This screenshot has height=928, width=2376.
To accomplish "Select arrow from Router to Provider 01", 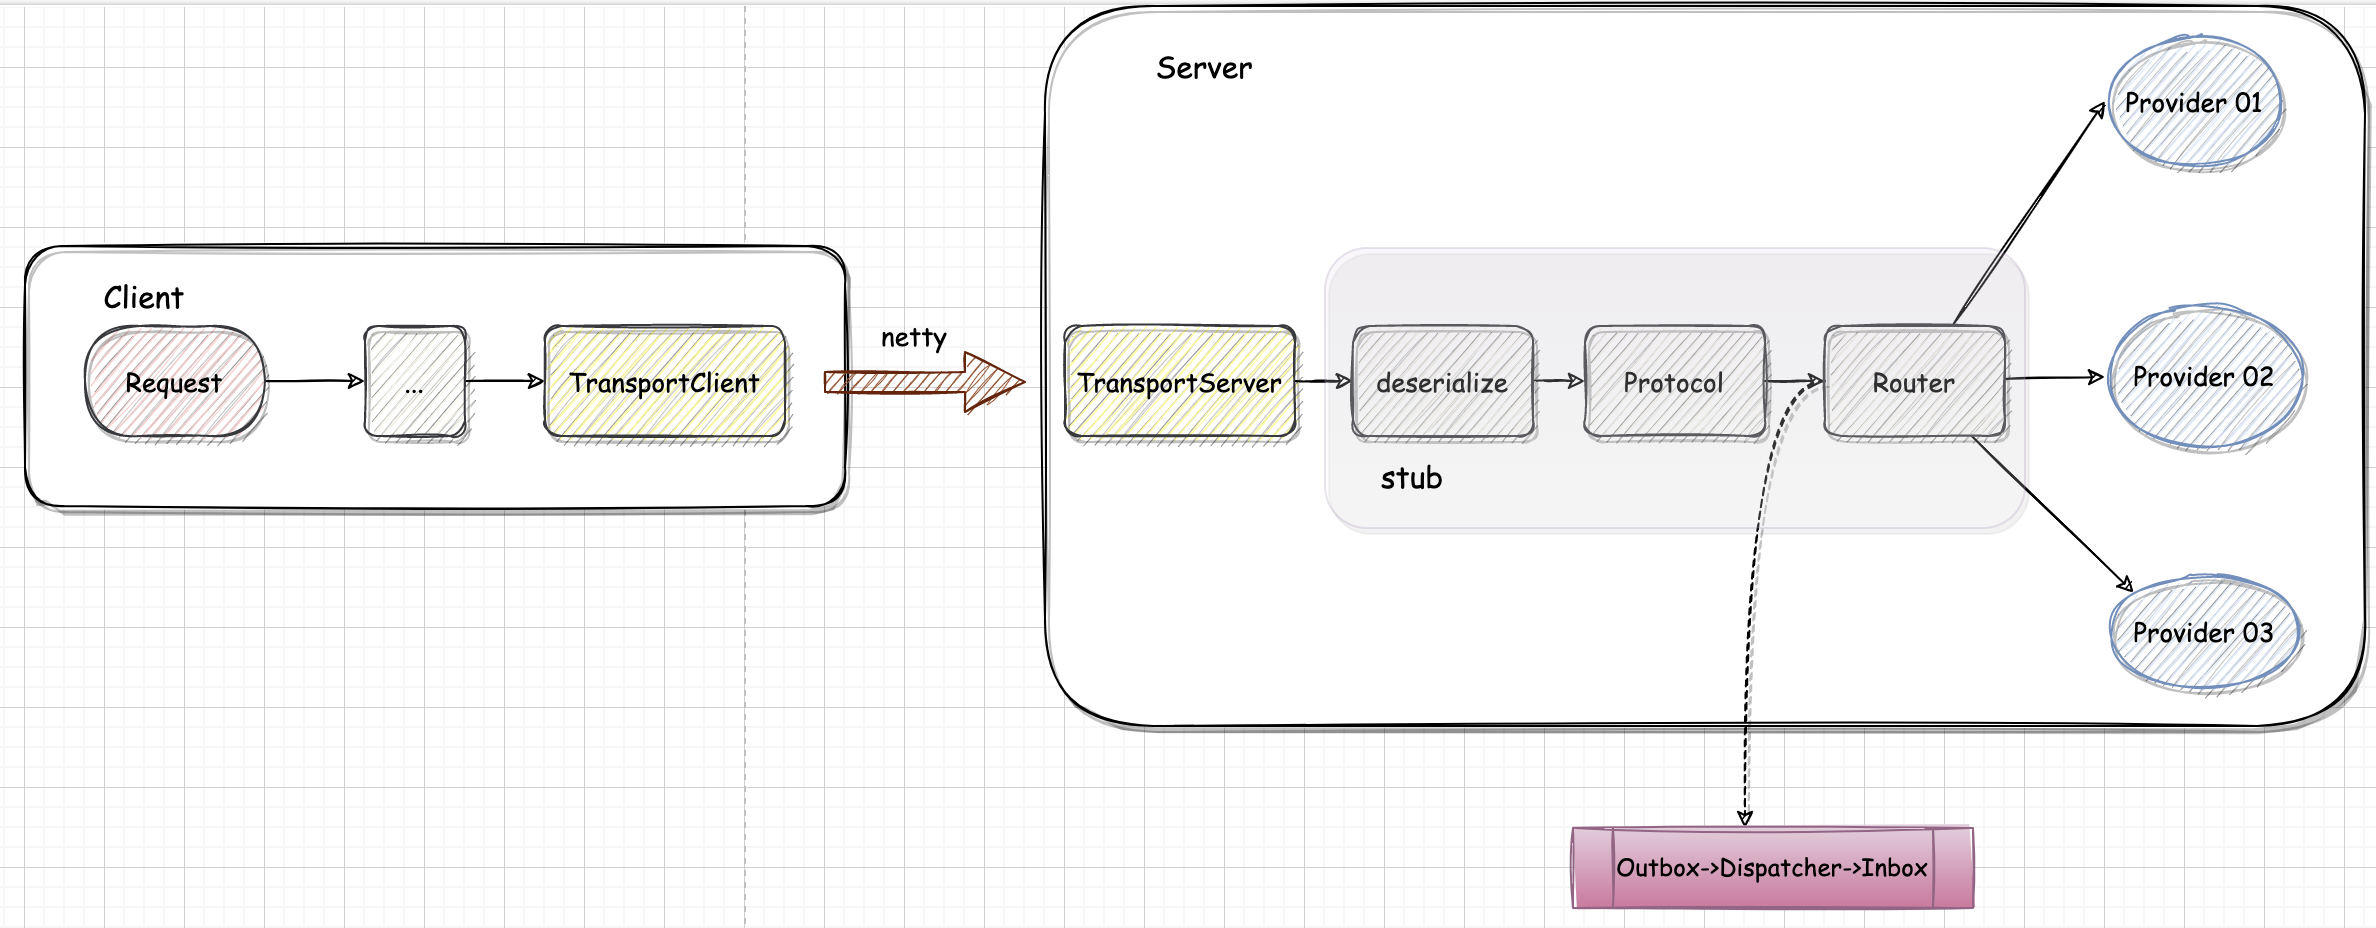I will coord(2030,213).
